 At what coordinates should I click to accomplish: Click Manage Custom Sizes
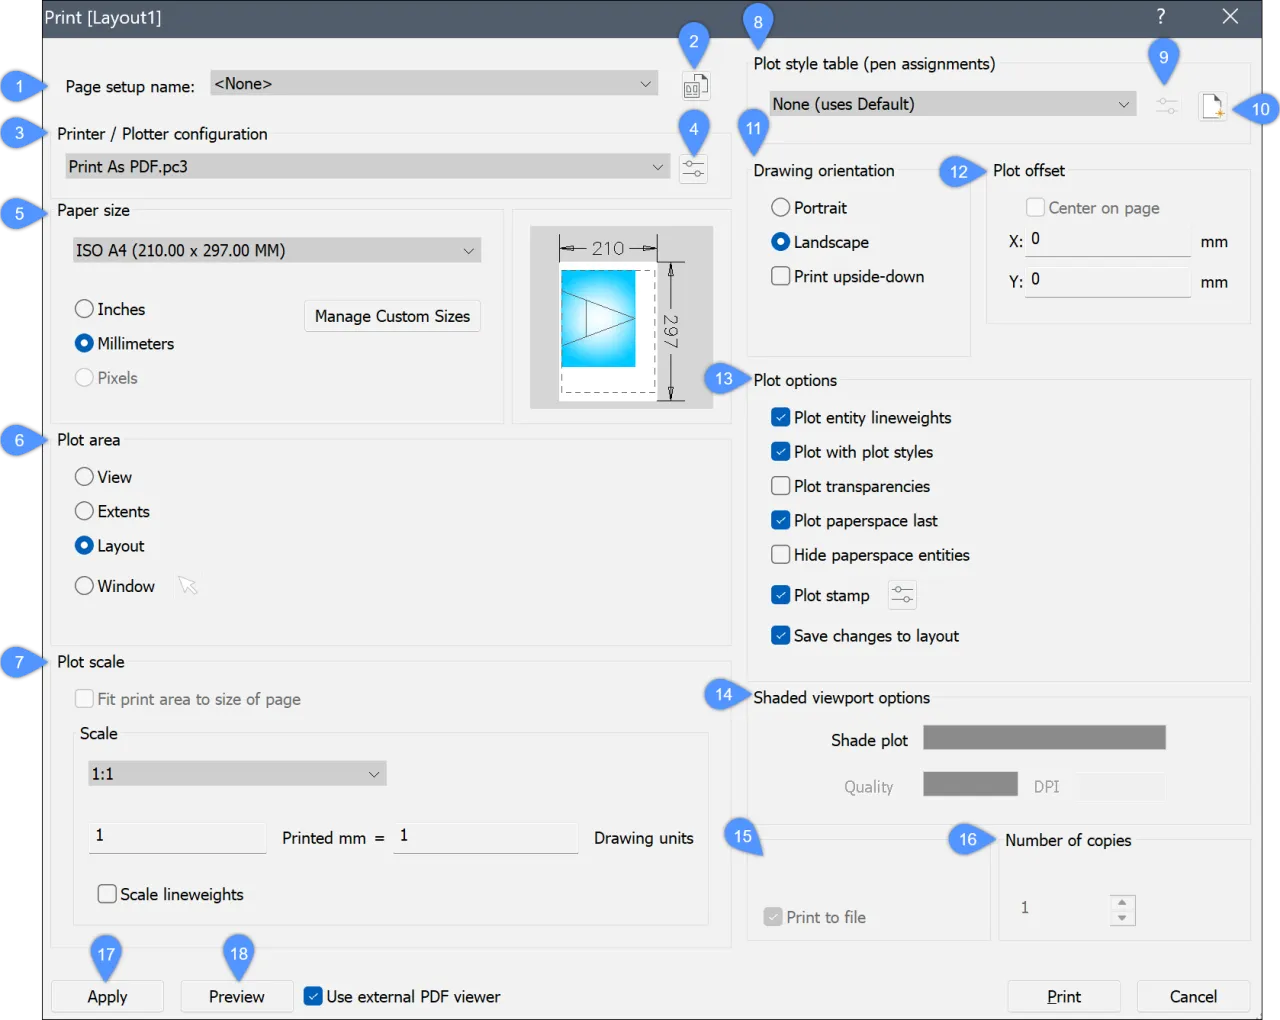[x=392, y=315]
